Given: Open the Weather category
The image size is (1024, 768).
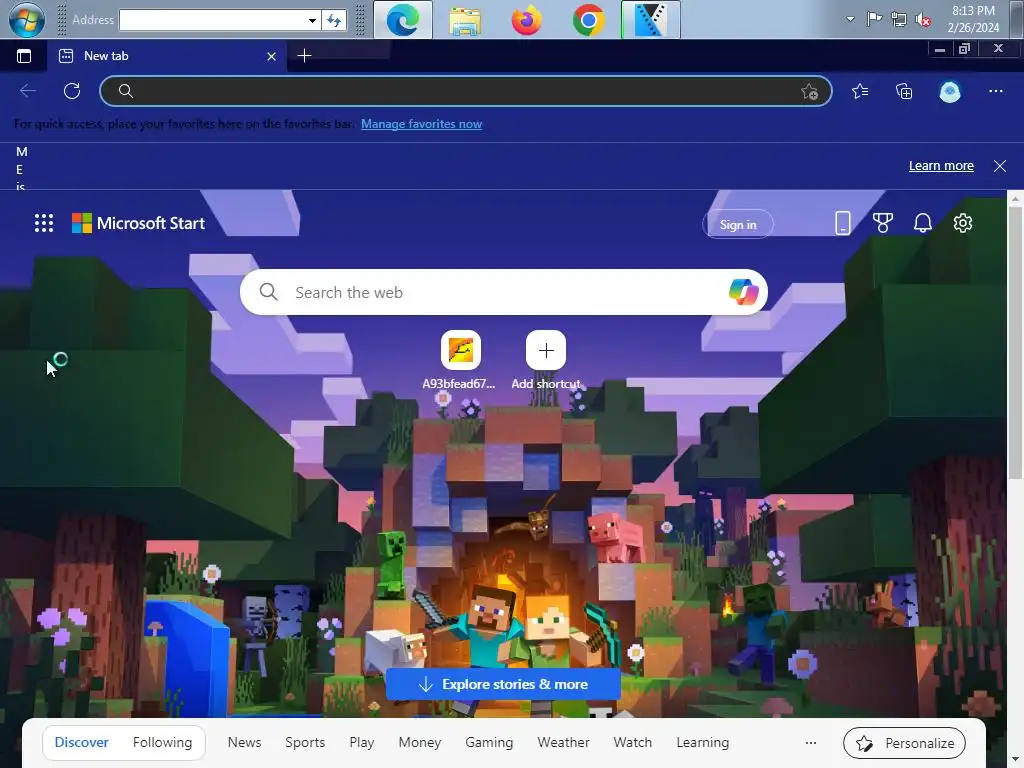Looking at the screenshot, I should tap(564, 743).
